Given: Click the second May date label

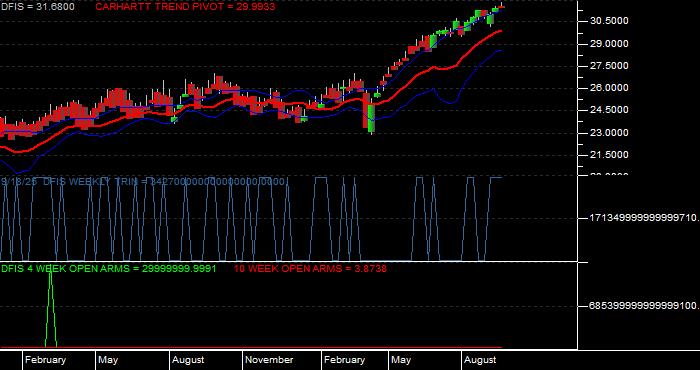Looking at the screenshot, I should click(401, 360).
